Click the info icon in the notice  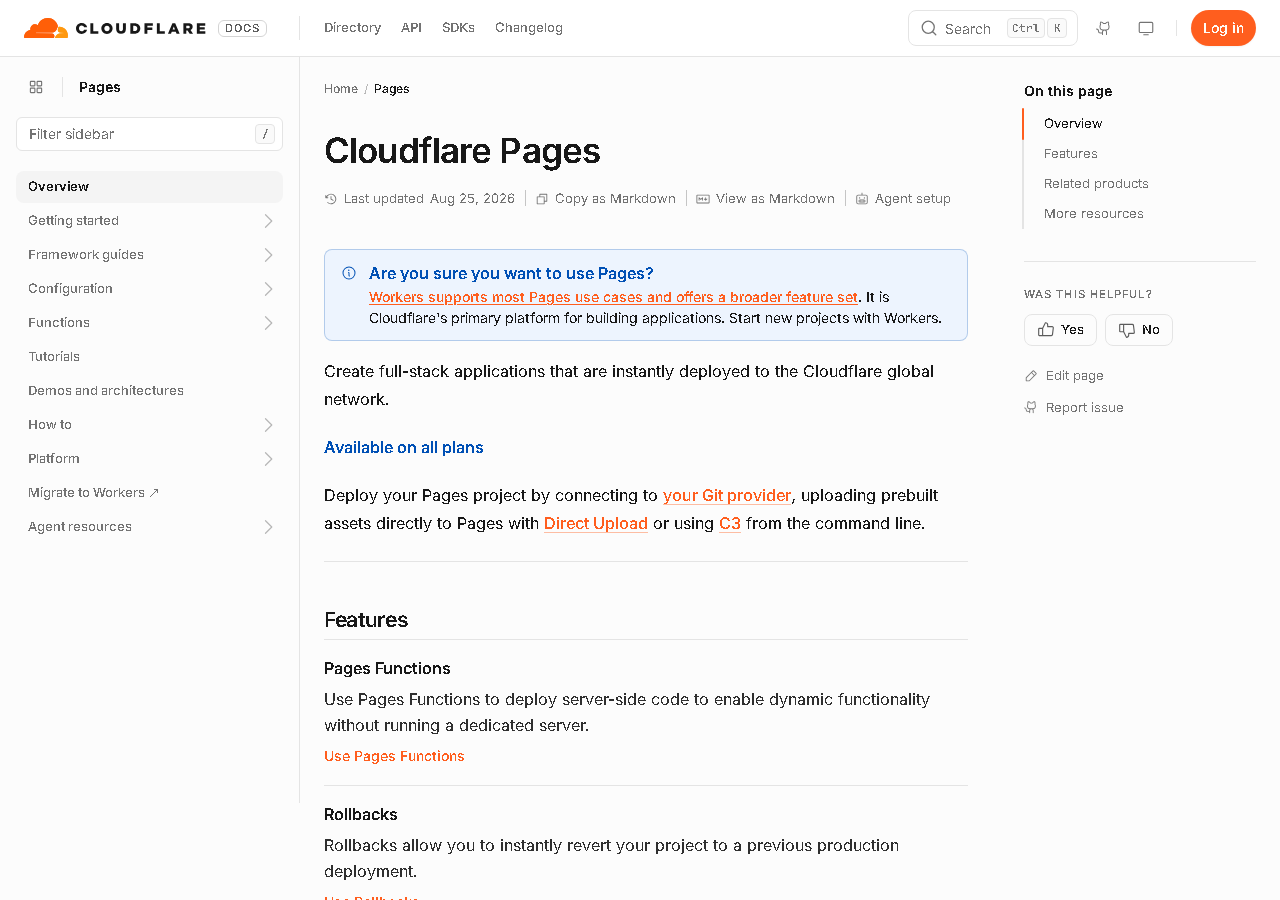pos(349,273)
